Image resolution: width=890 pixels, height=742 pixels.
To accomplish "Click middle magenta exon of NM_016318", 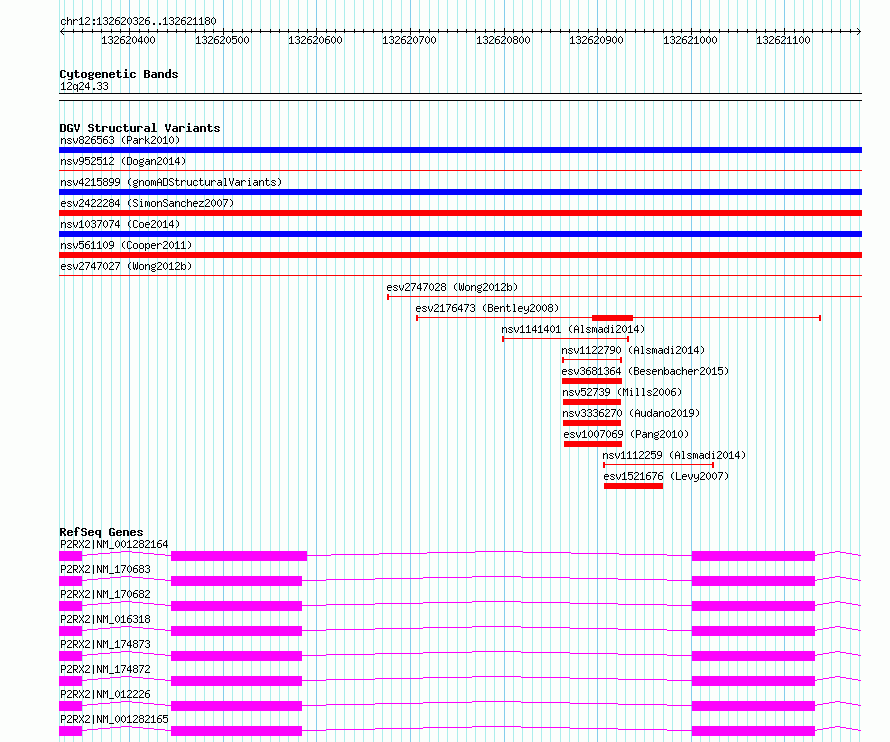I will 237,631.
